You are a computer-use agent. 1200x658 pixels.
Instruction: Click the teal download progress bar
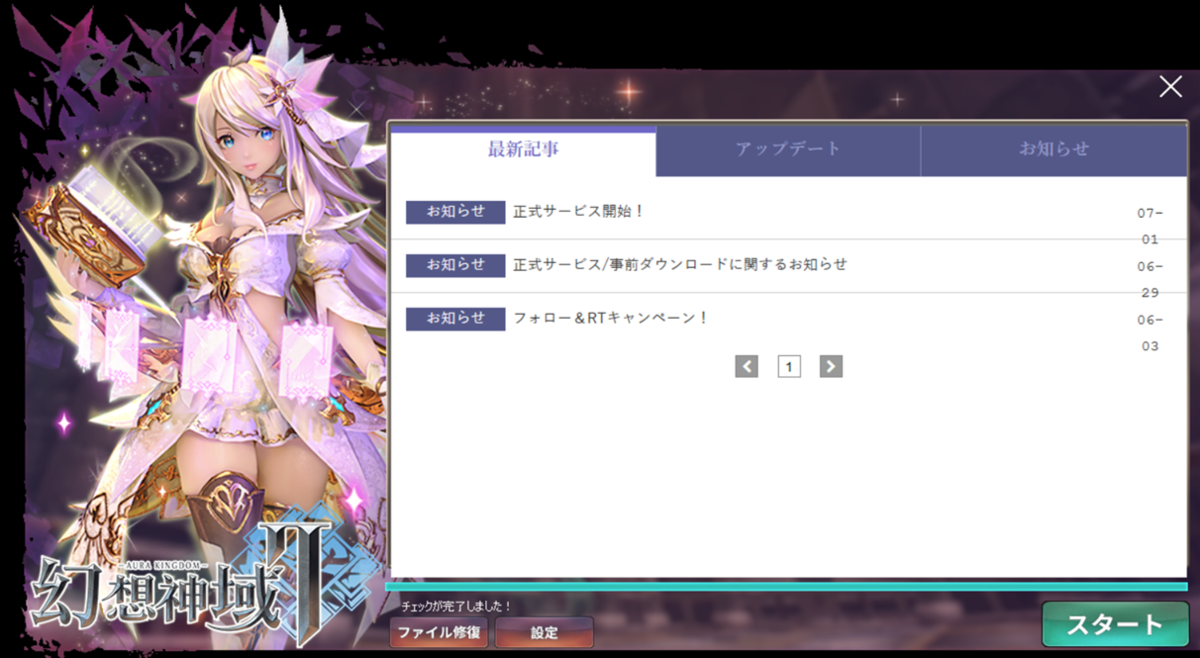coord(786,587)
